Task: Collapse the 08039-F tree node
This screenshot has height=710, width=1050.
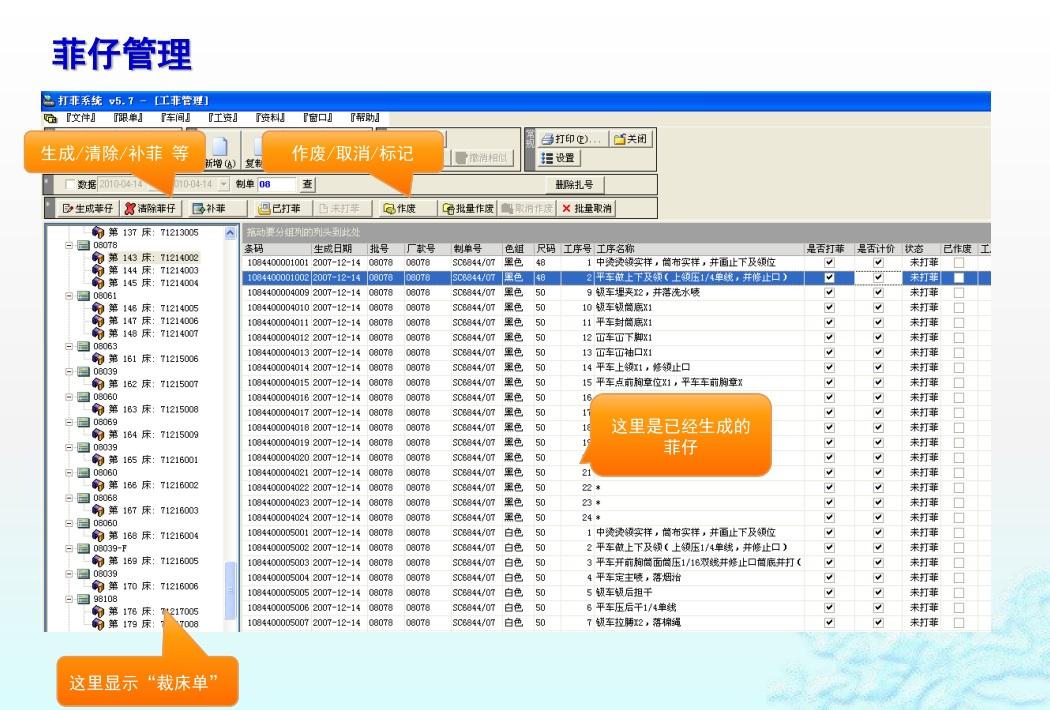Action: (68, 548)
